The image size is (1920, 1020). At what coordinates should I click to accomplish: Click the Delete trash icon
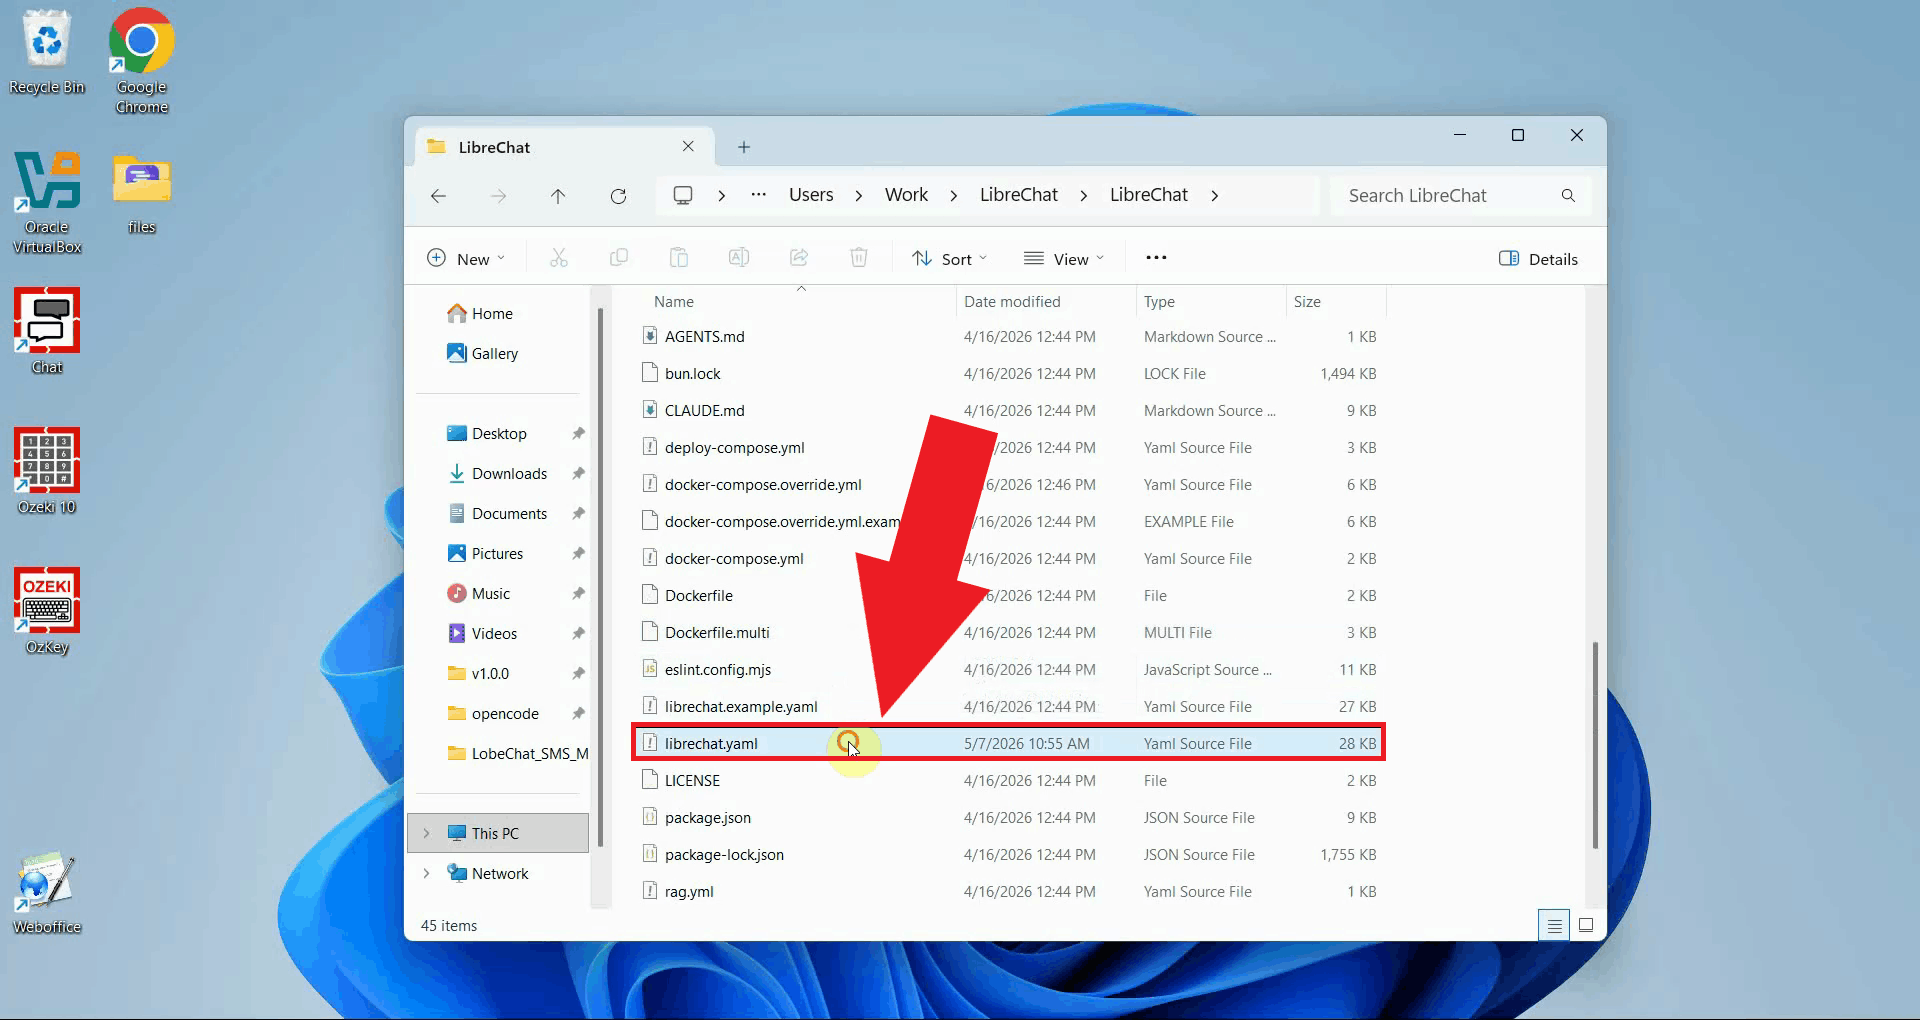(x=859, y=258)
